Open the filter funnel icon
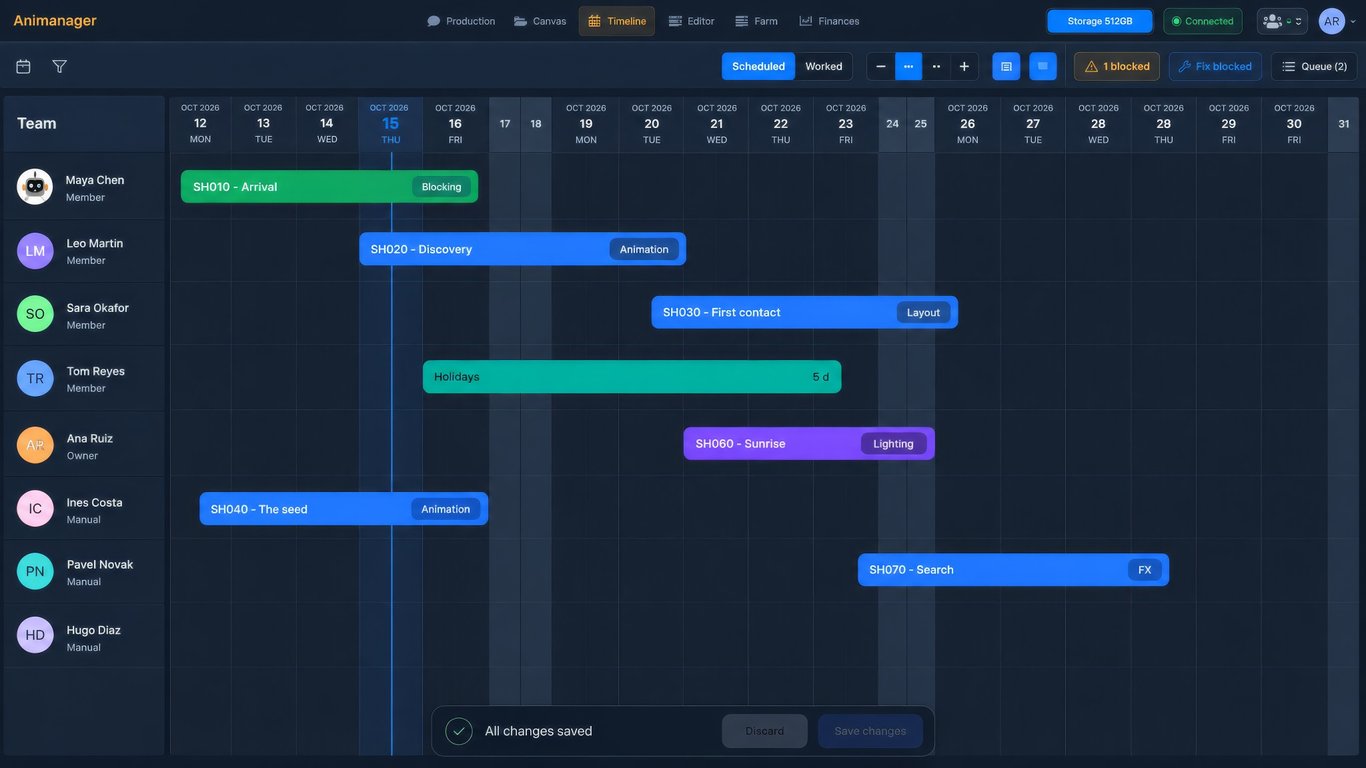 (60, 66)
